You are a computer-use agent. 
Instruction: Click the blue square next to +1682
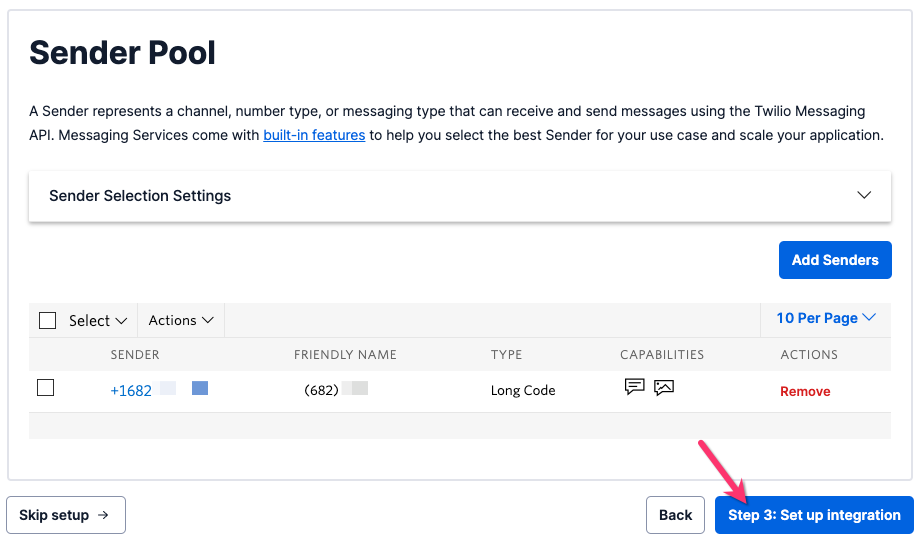(200, 388)
